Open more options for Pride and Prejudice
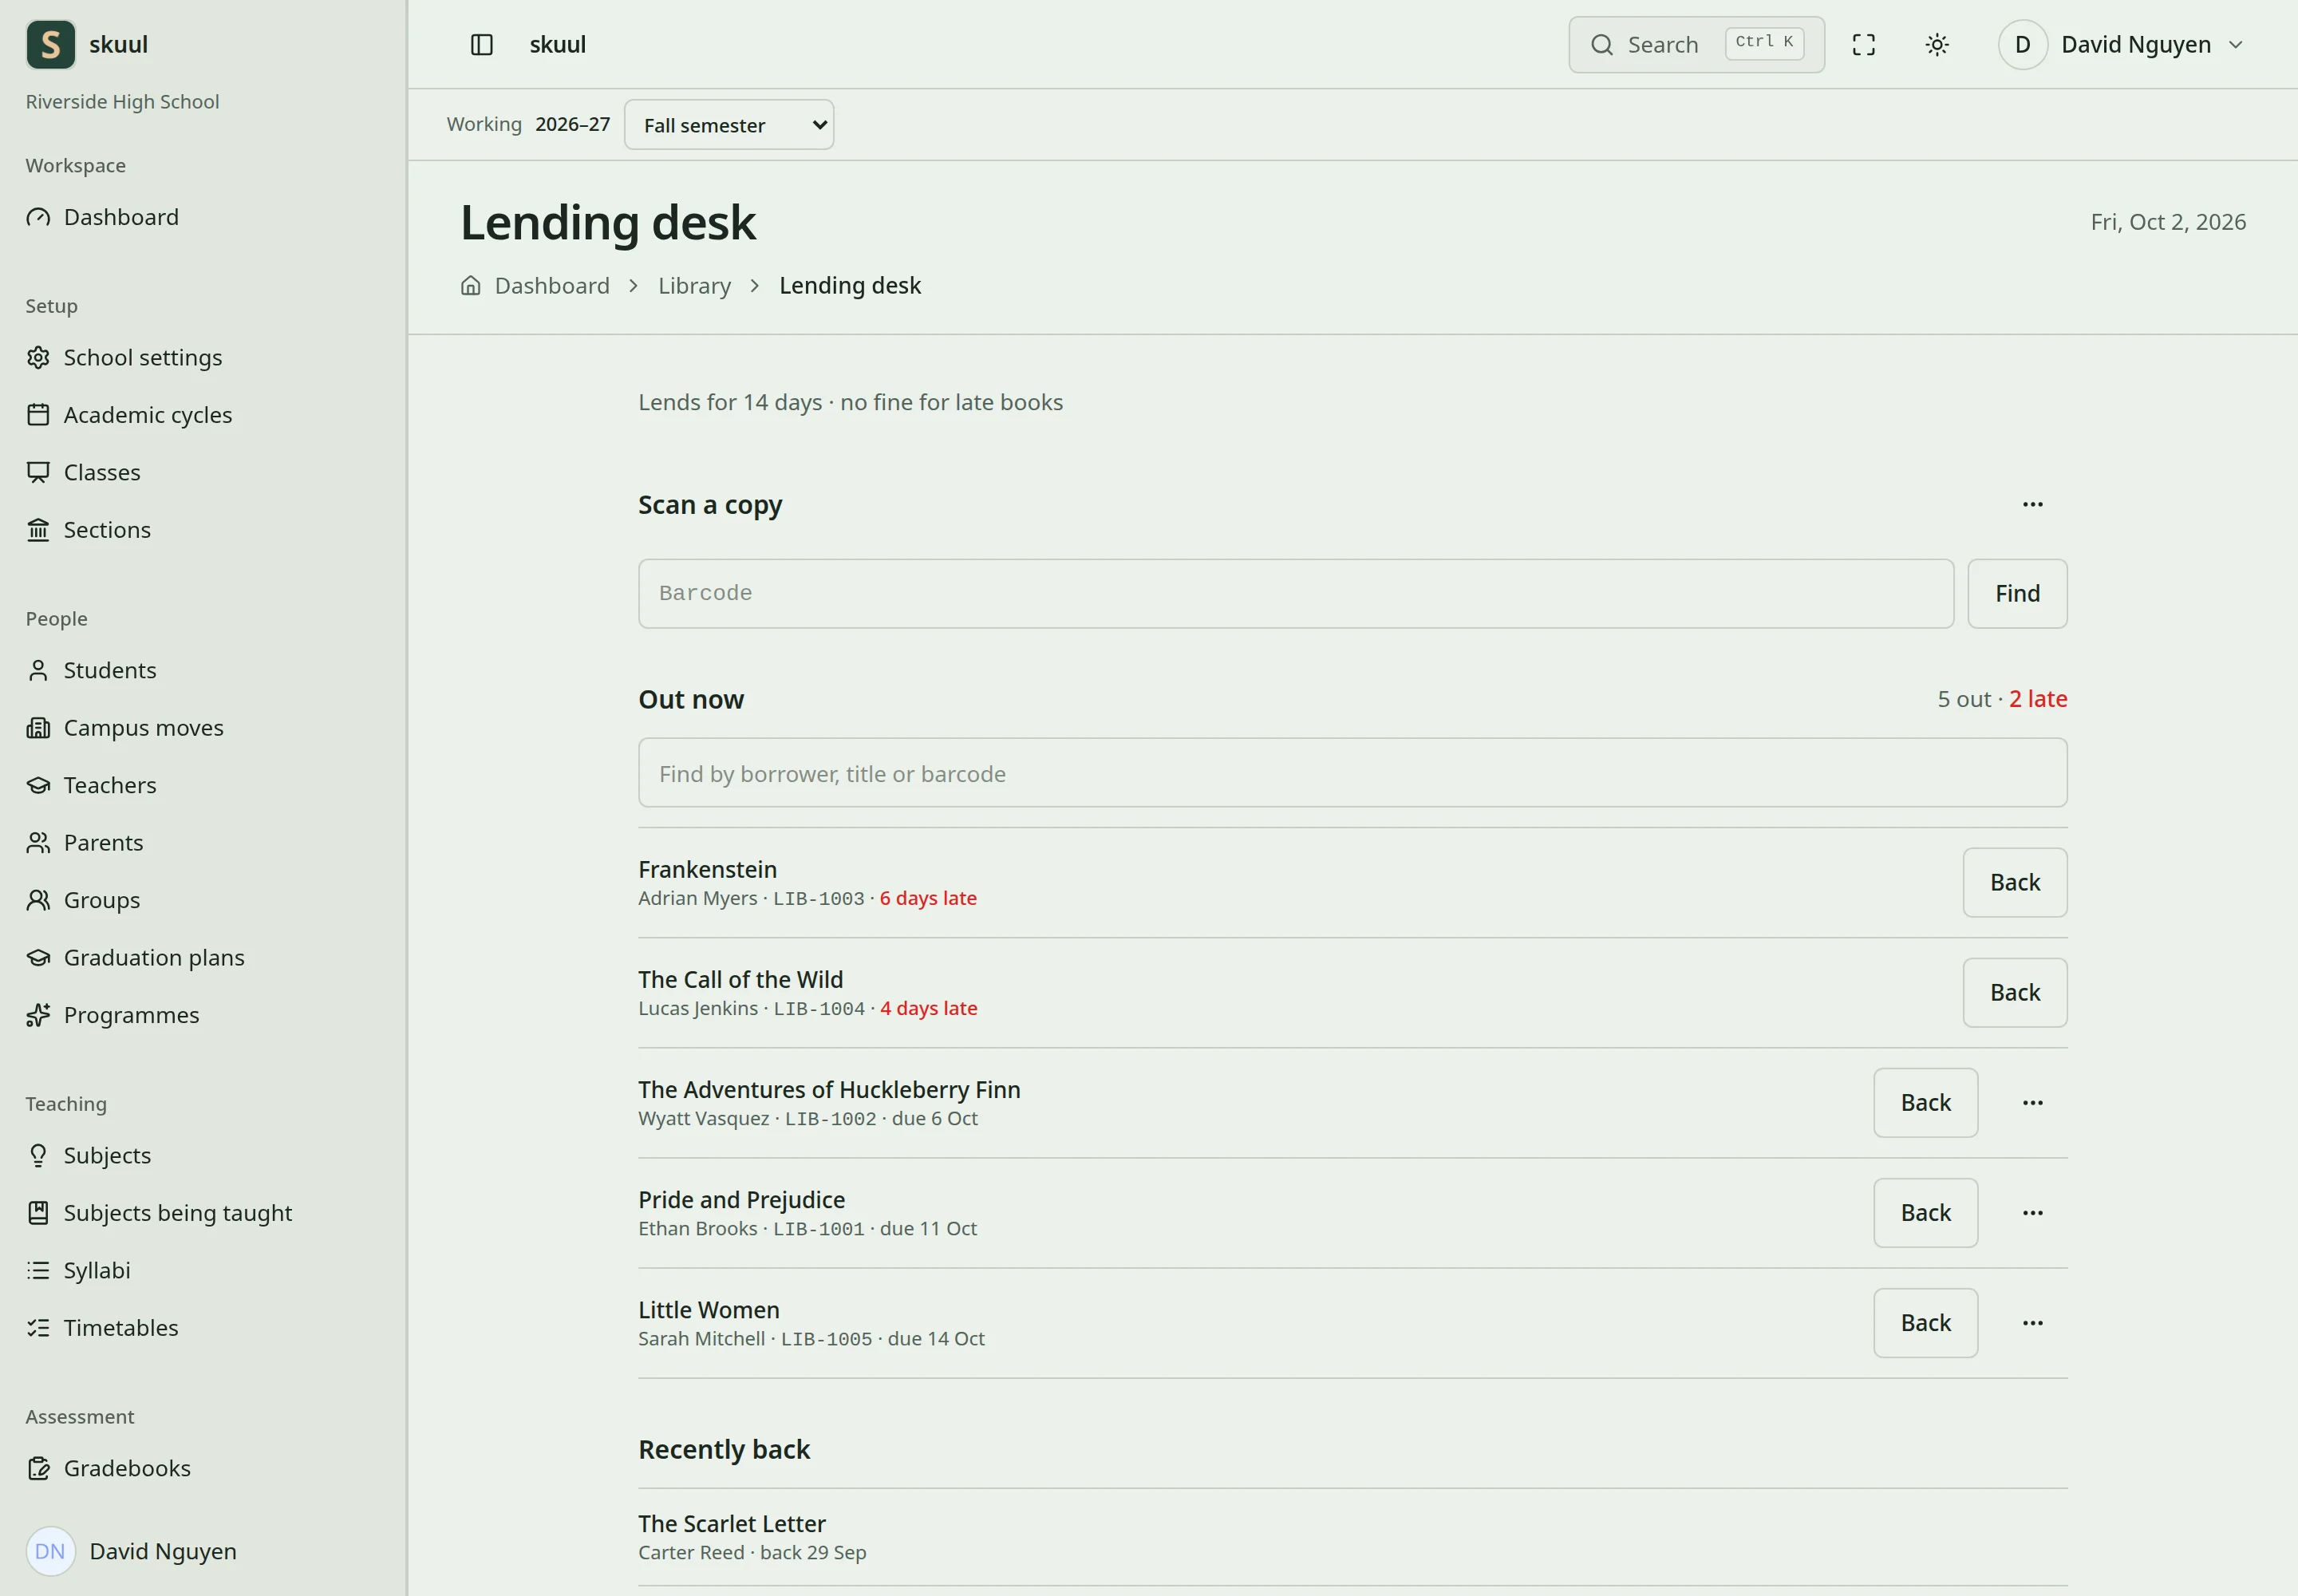The width and height of the screenshot is (2298, 1596). (x=2033, y=1212)
